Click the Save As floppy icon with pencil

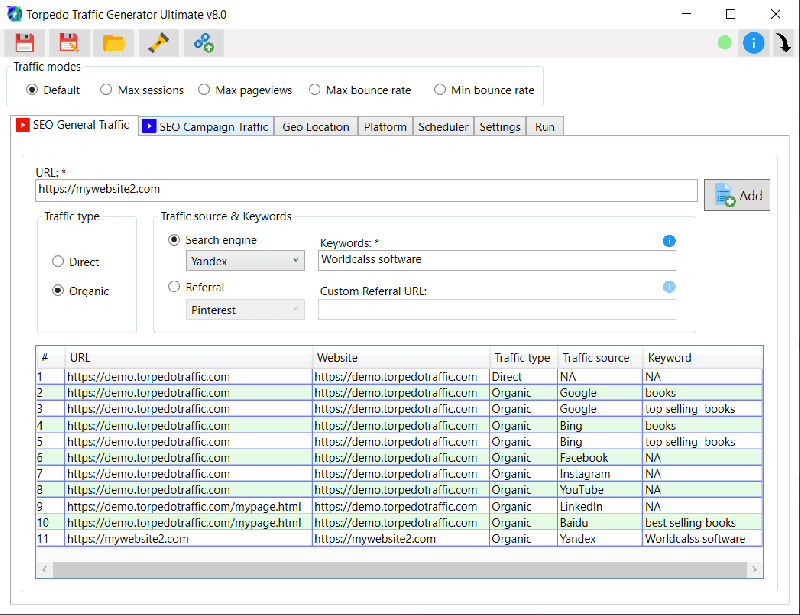click(69, 43)
